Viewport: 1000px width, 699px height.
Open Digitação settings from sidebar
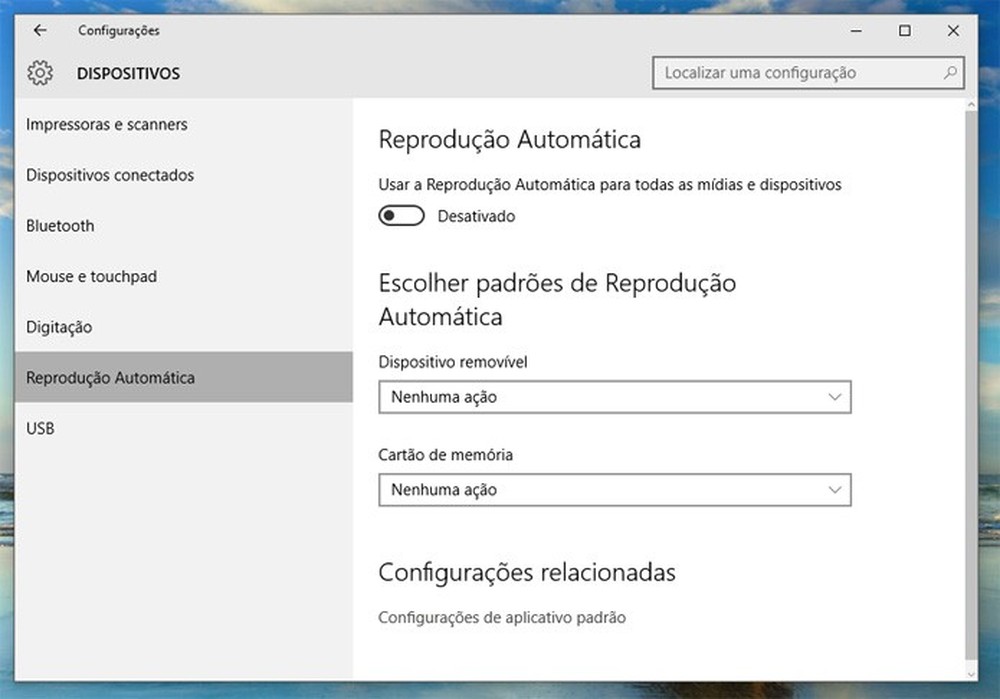tap(62, 327)
